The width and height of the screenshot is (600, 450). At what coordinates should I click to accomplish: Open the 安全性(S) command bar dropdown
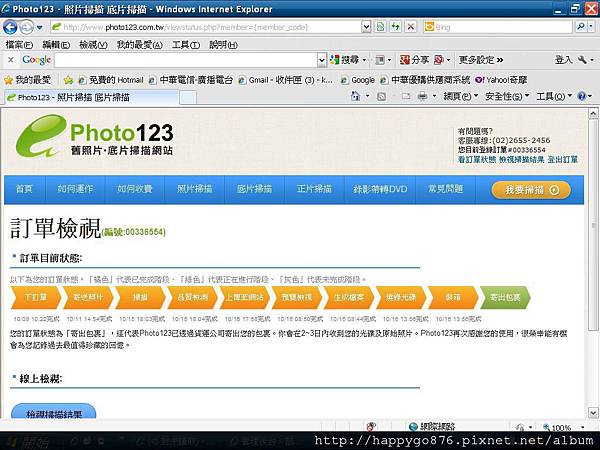click(507, 96)
